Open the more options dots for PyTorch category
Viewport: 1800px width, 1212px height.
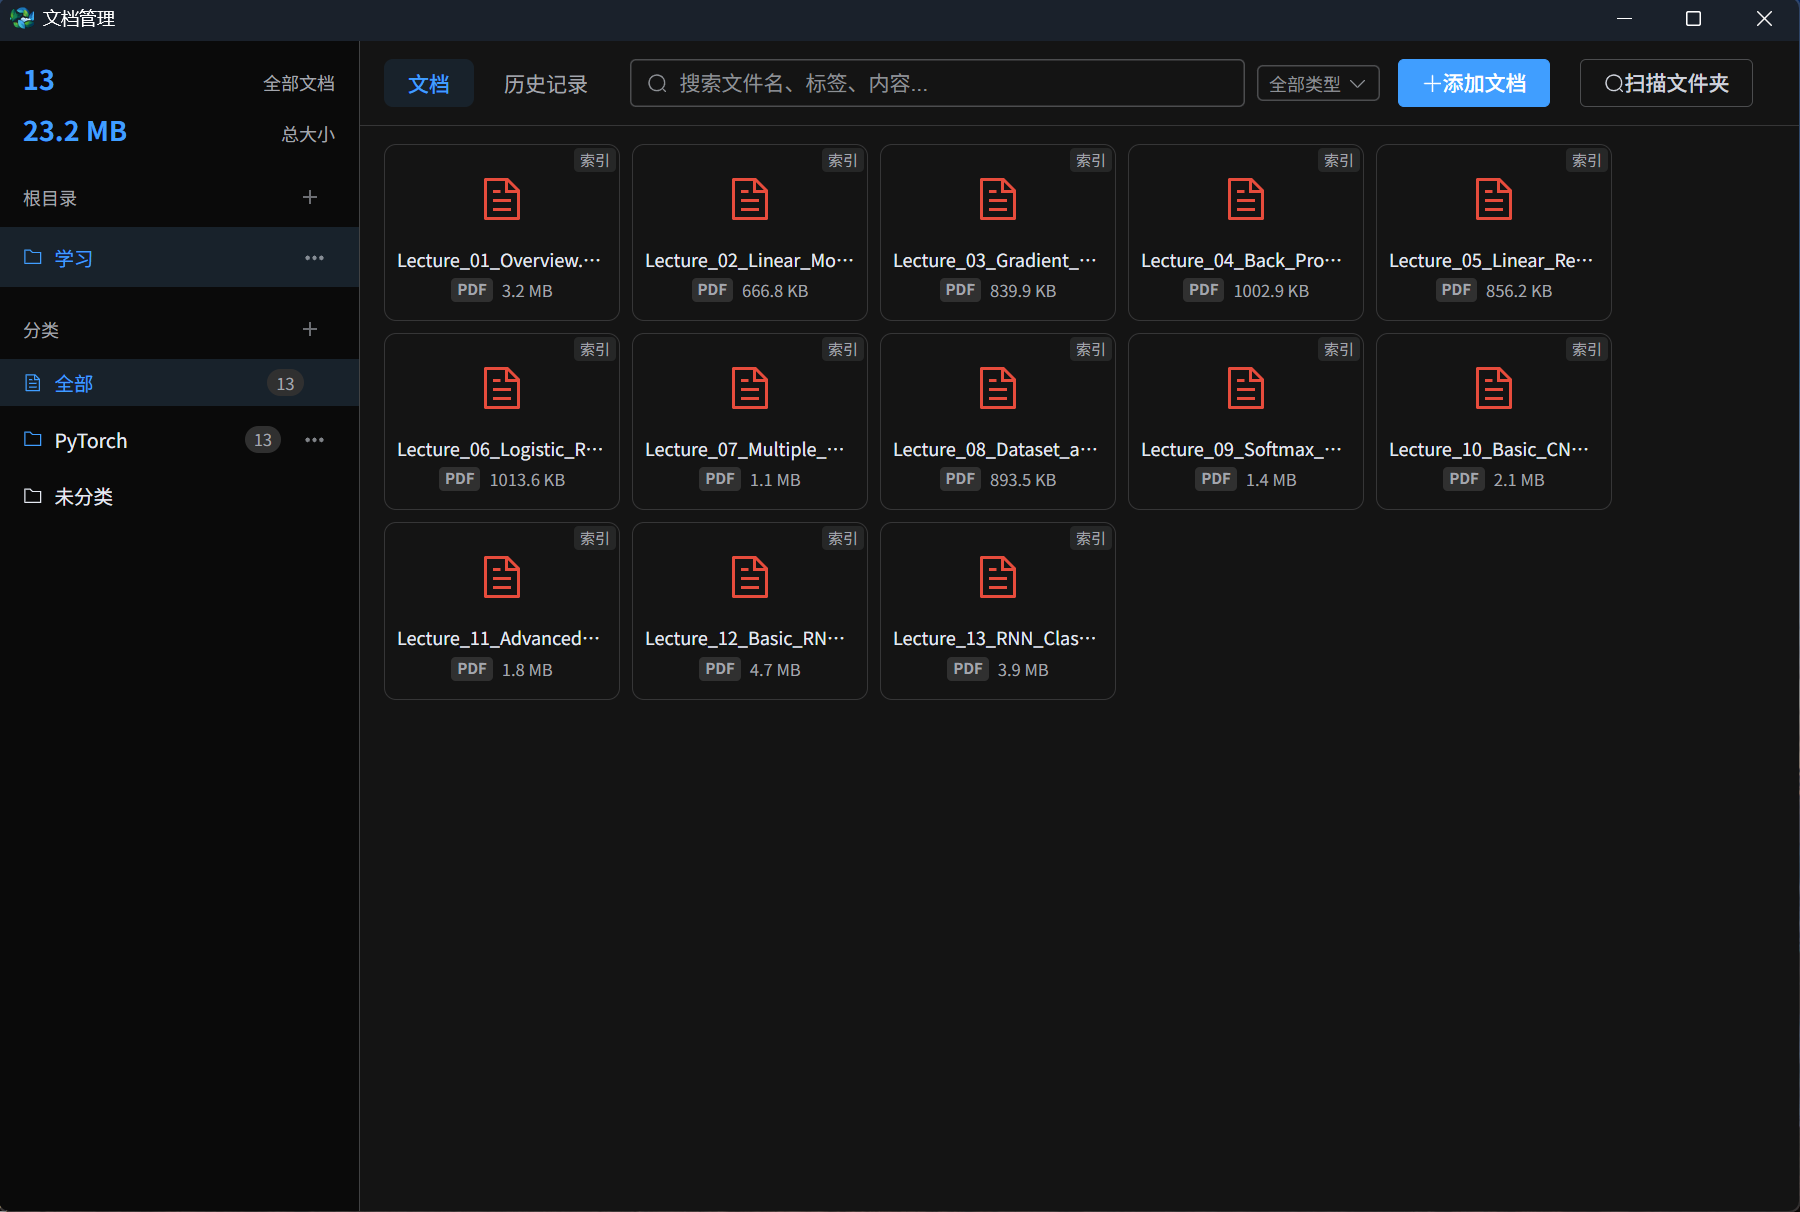pyautogui.click(x=314, y=440)
